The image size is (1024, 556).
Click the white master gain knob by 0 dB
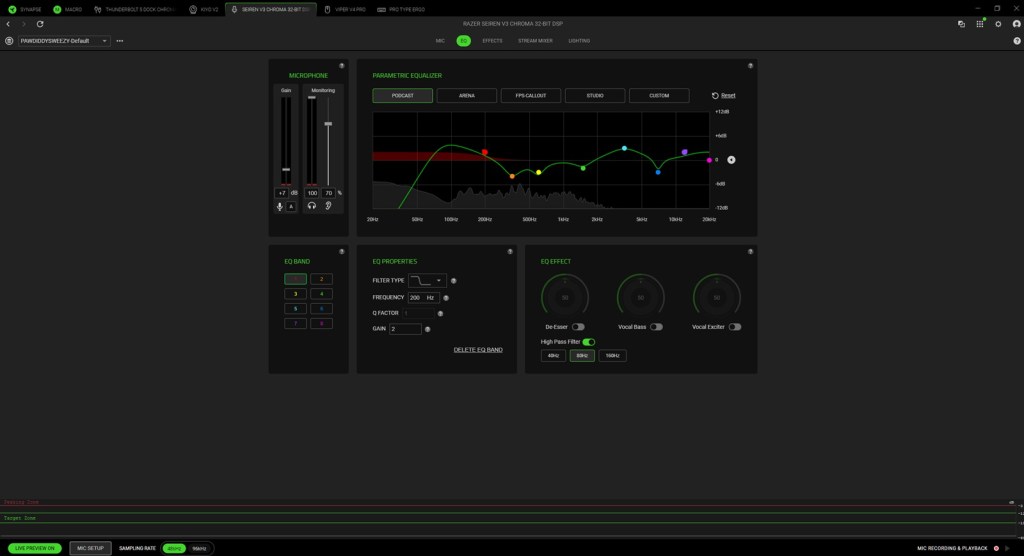click(x=731, y=159)
